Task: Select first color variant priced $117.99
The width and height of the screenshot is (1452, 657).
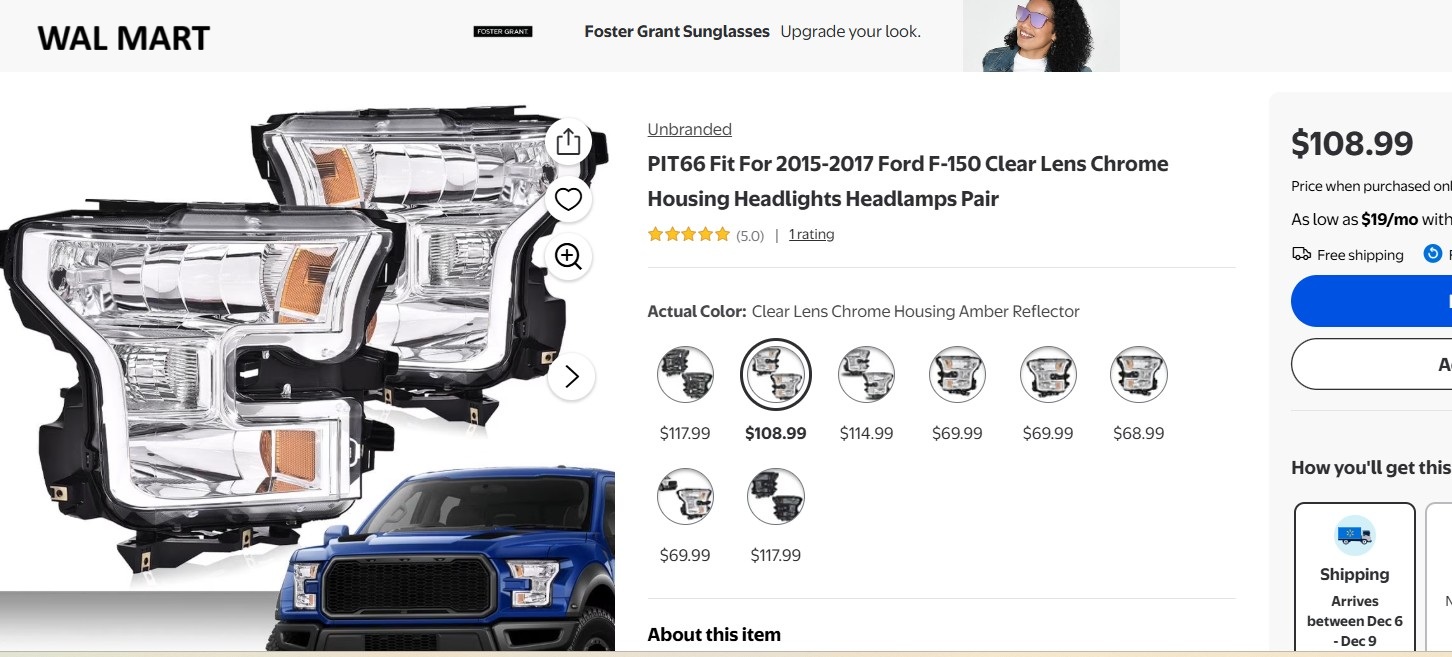Action: [685, 374]
